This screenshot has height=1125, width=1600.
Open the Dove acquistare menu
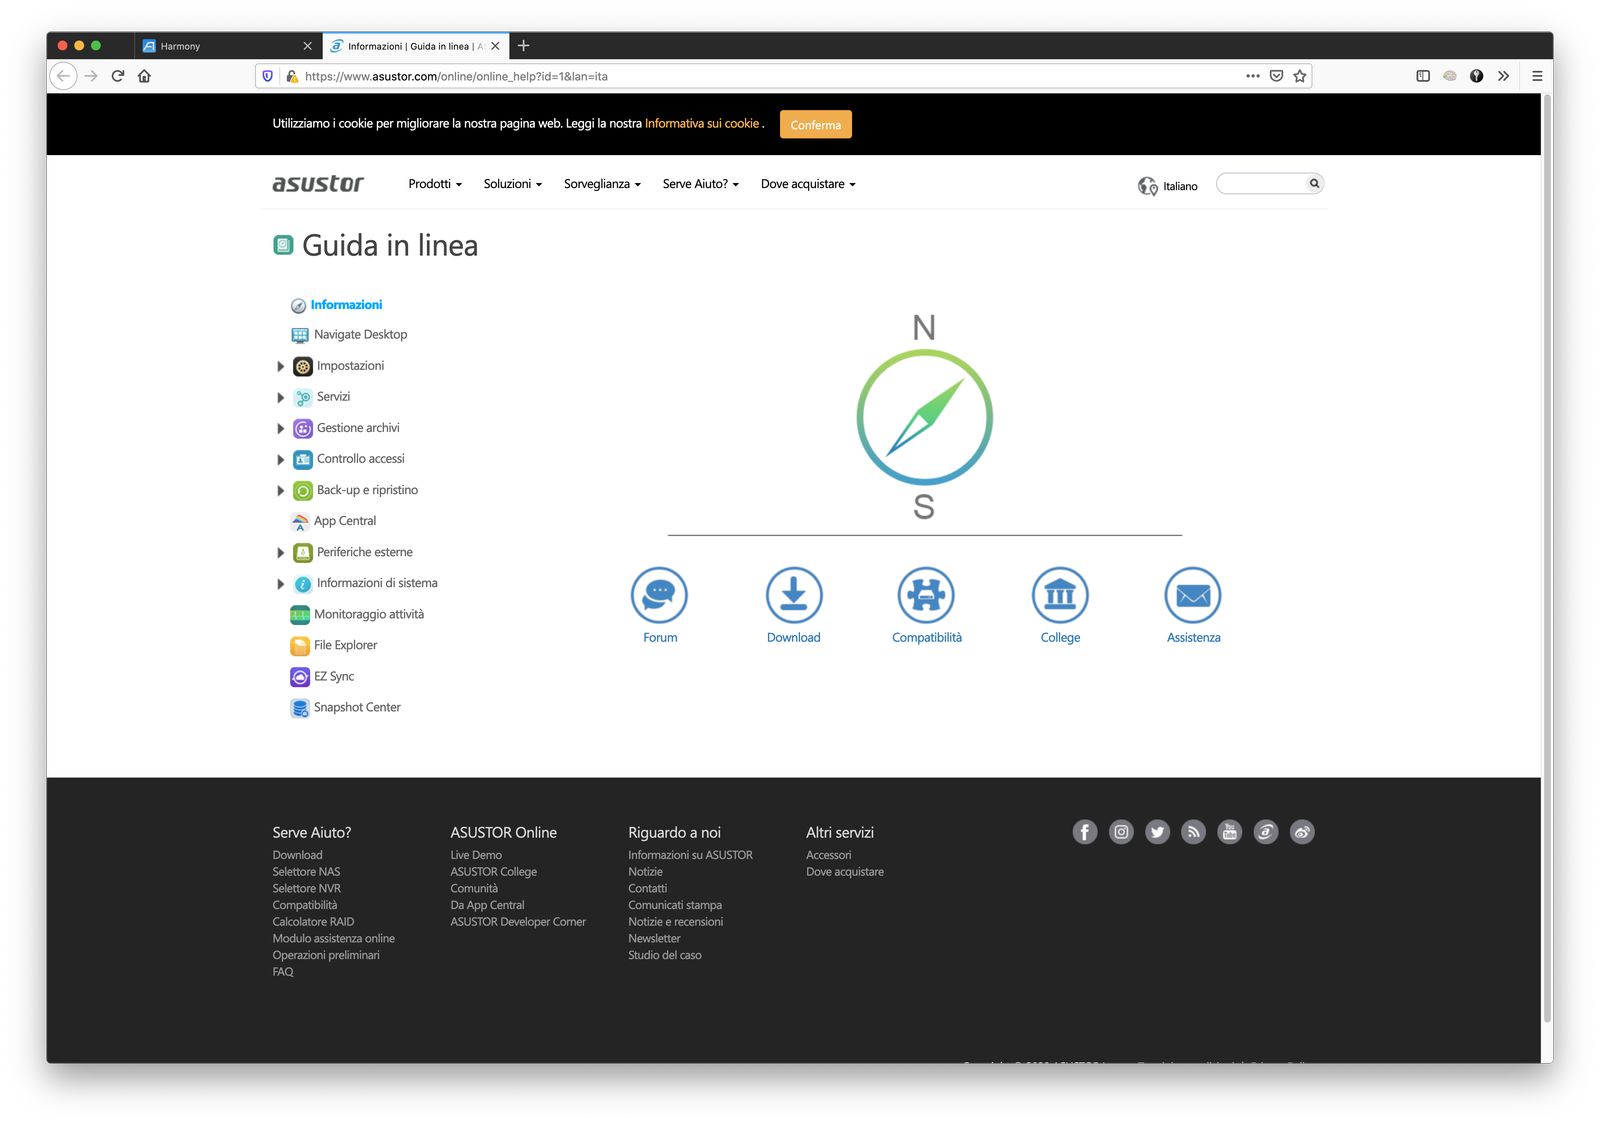(808, 184)
